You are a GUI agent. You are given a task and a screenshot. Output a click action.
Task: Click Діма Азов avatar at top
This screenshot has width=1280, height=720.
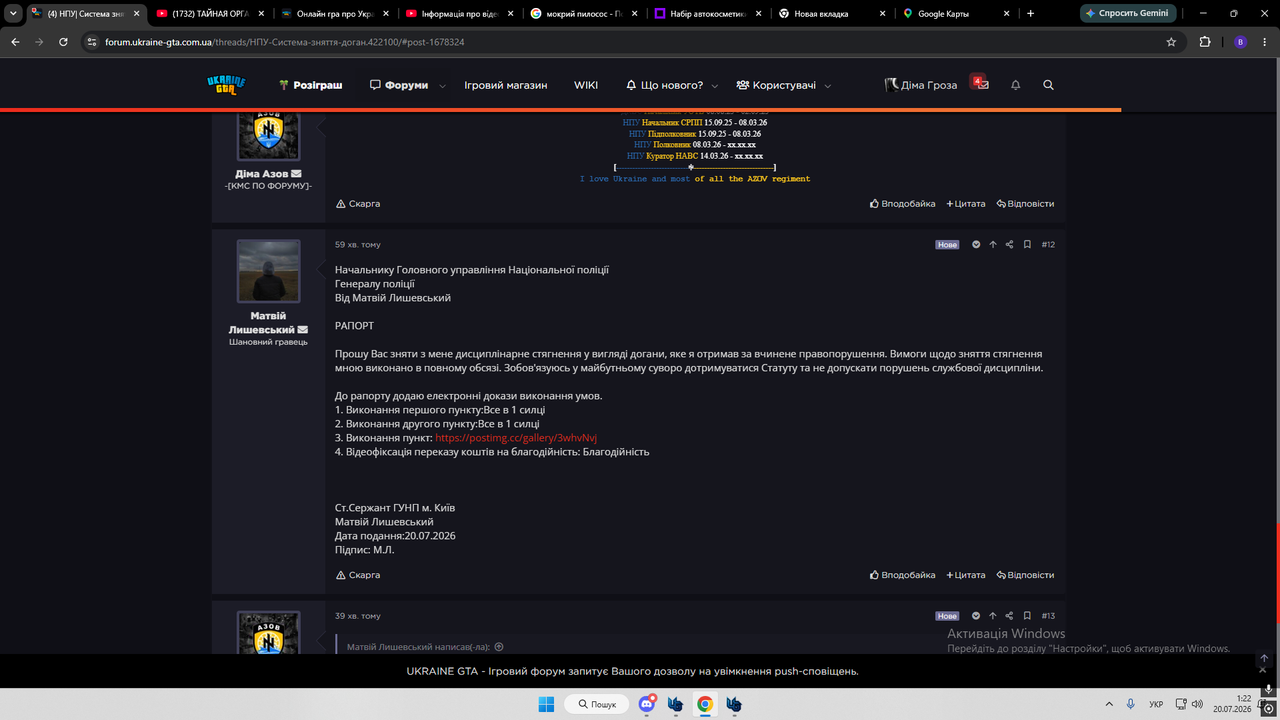(268, 135)
